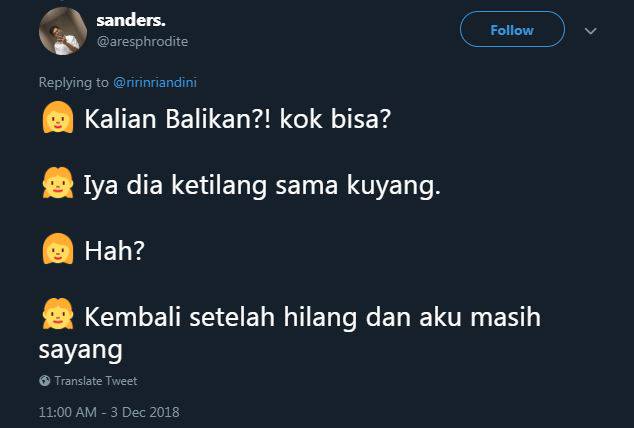The width and height of the screenshot is (634, 428).
Task: Click the Translate Tweet link
Action: click(96, 381)
